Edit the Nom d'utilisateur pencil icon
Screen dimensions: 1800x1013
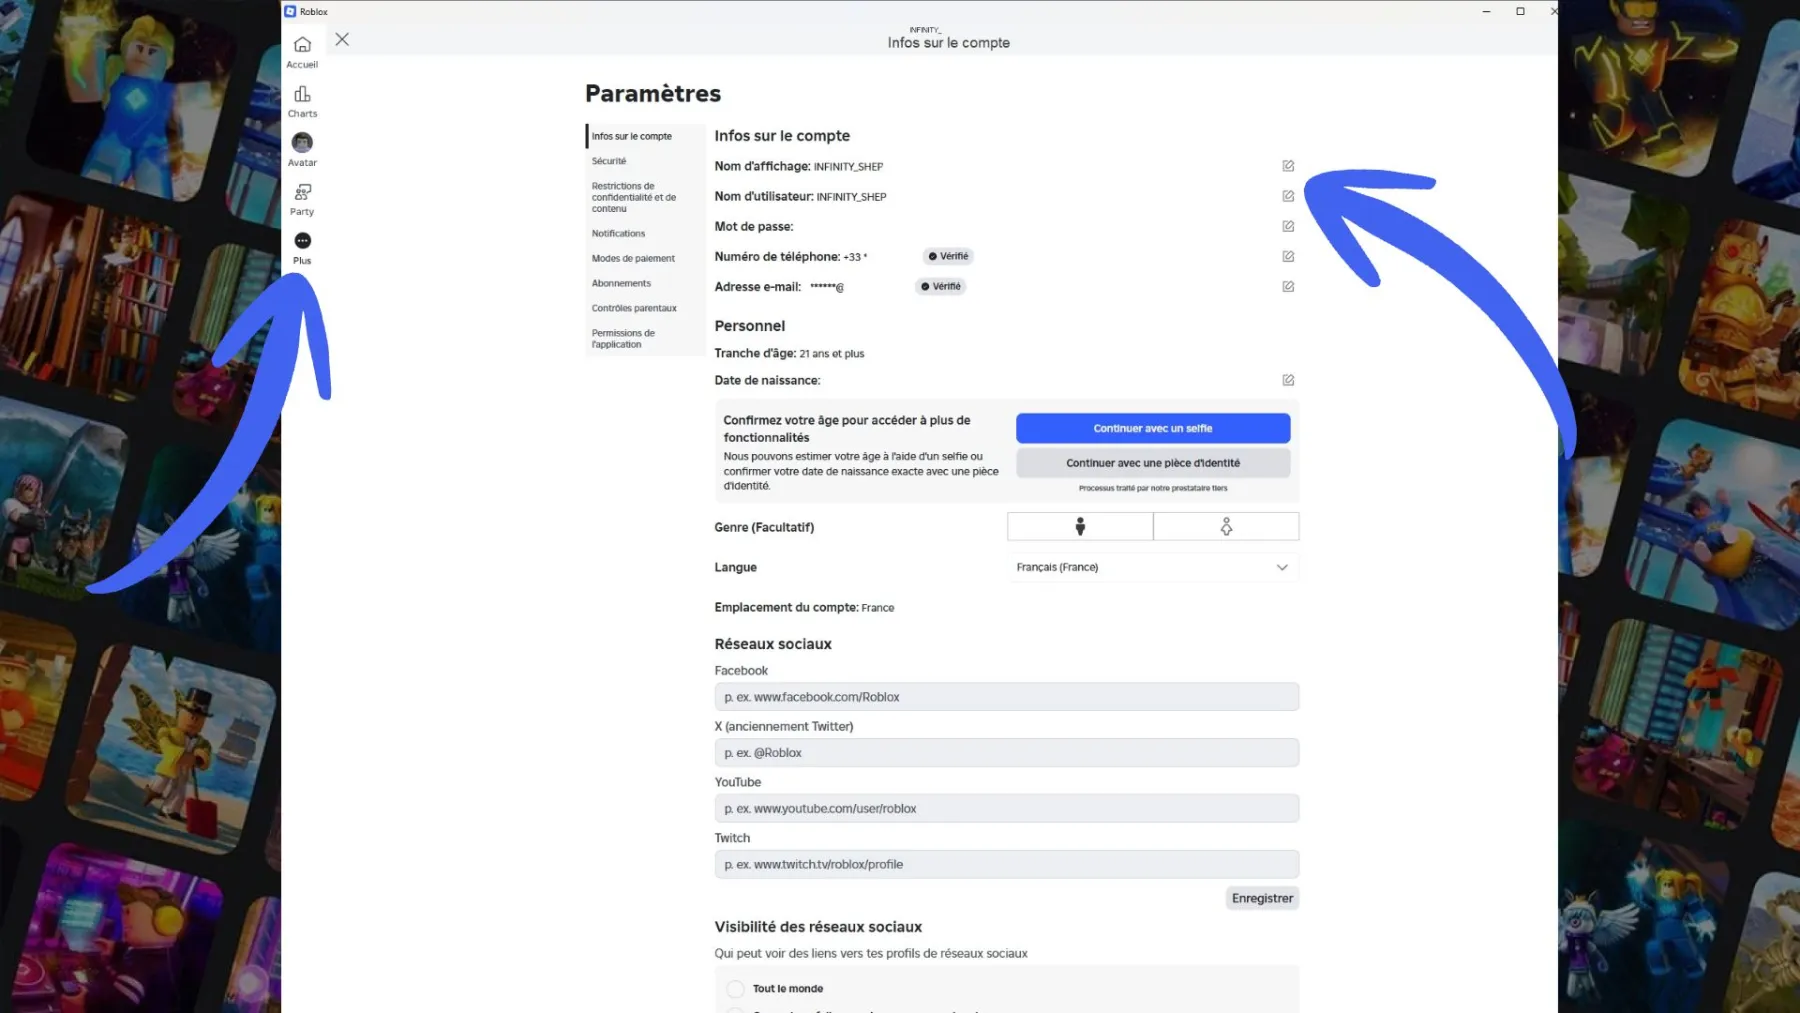[1288, 196]
